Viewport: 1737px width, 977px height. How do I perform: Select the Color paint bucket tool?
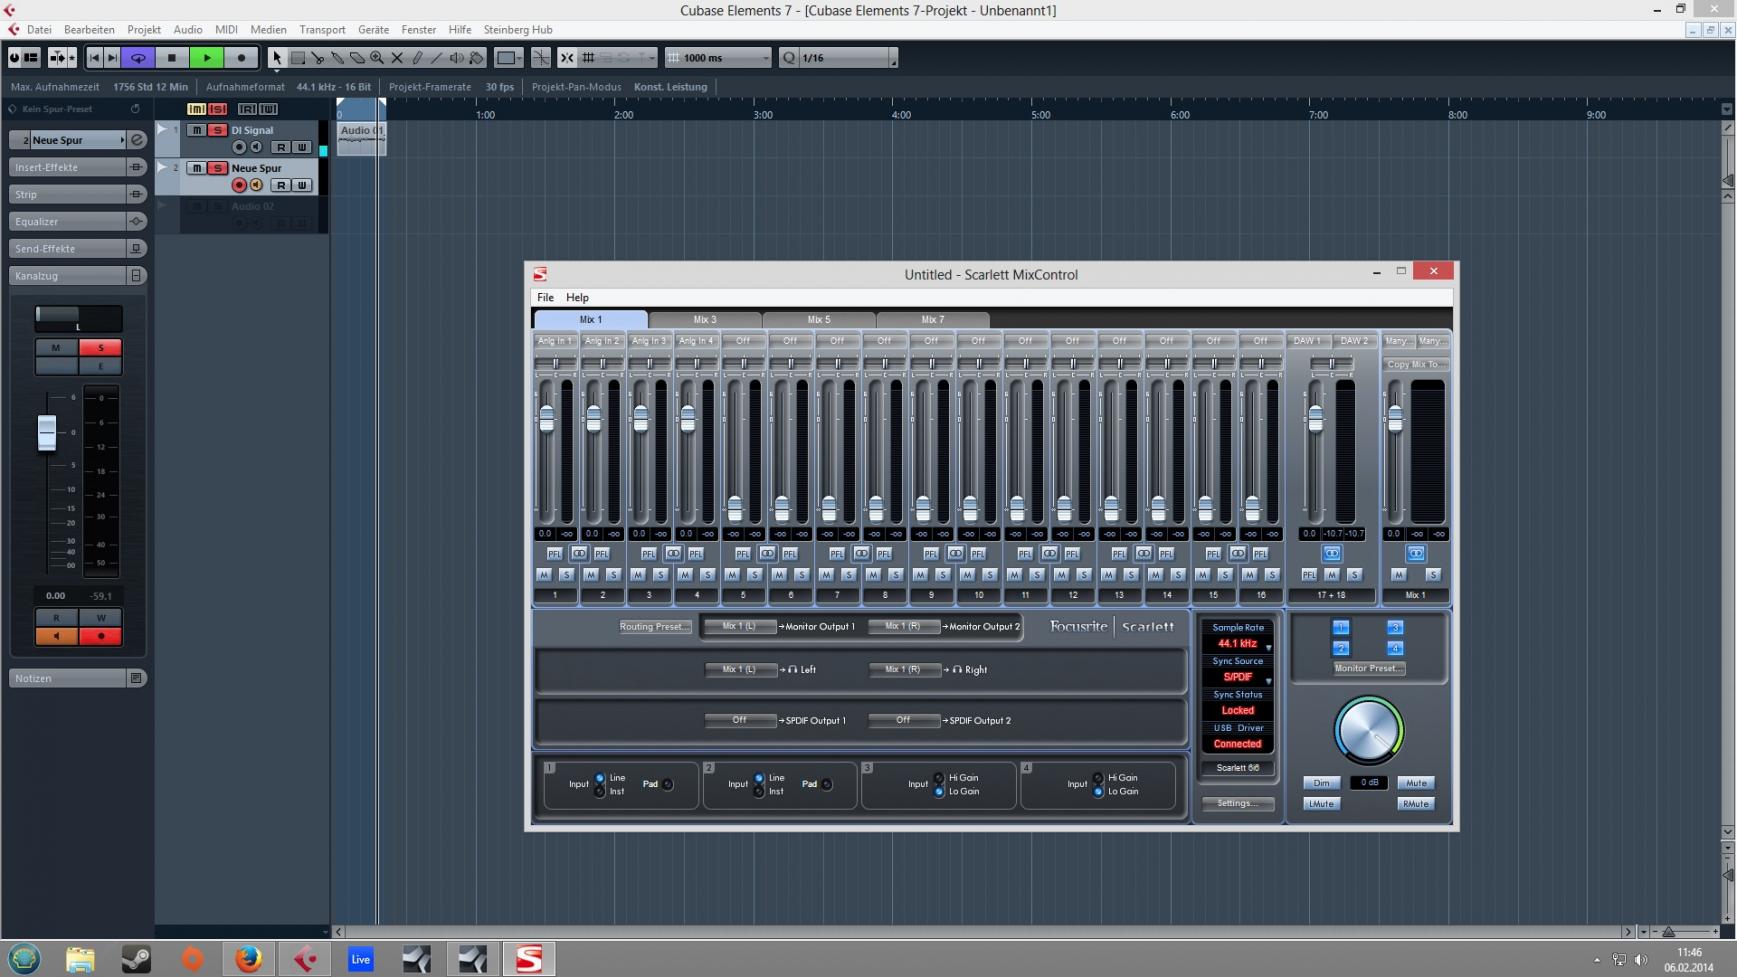click(x=477, y=58)
